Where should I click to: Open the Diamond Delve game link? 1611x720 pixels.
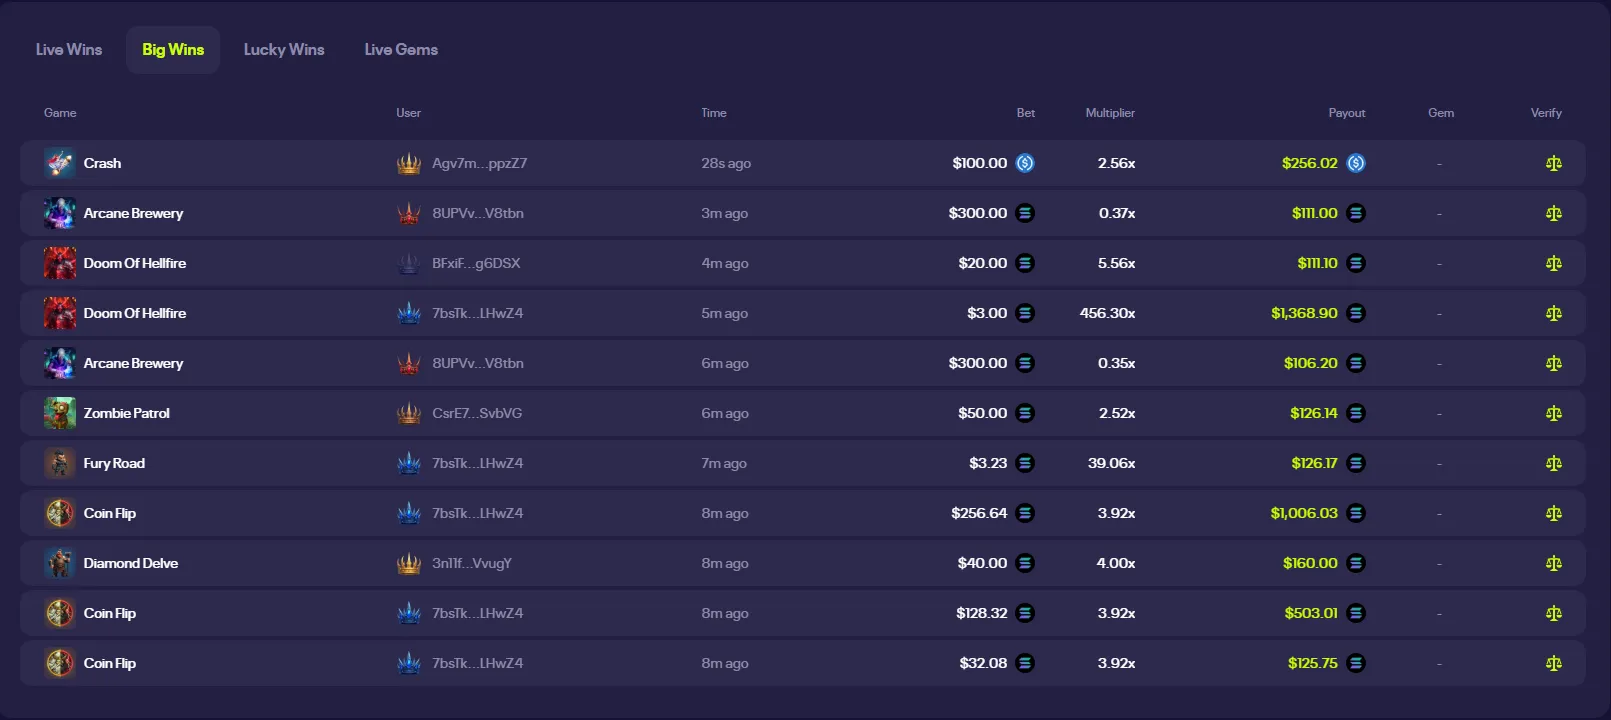(x=131, y=563)
